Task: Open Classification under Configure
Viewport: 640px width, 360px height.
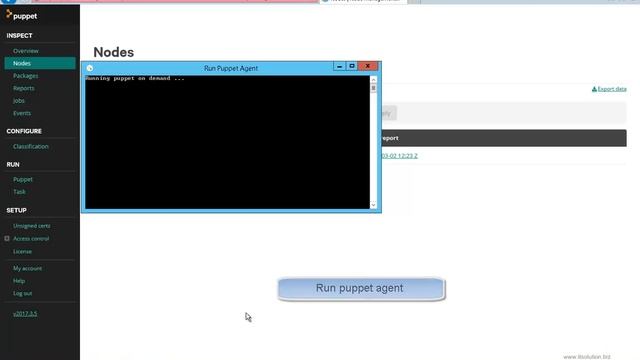Action: coord(31,146)
